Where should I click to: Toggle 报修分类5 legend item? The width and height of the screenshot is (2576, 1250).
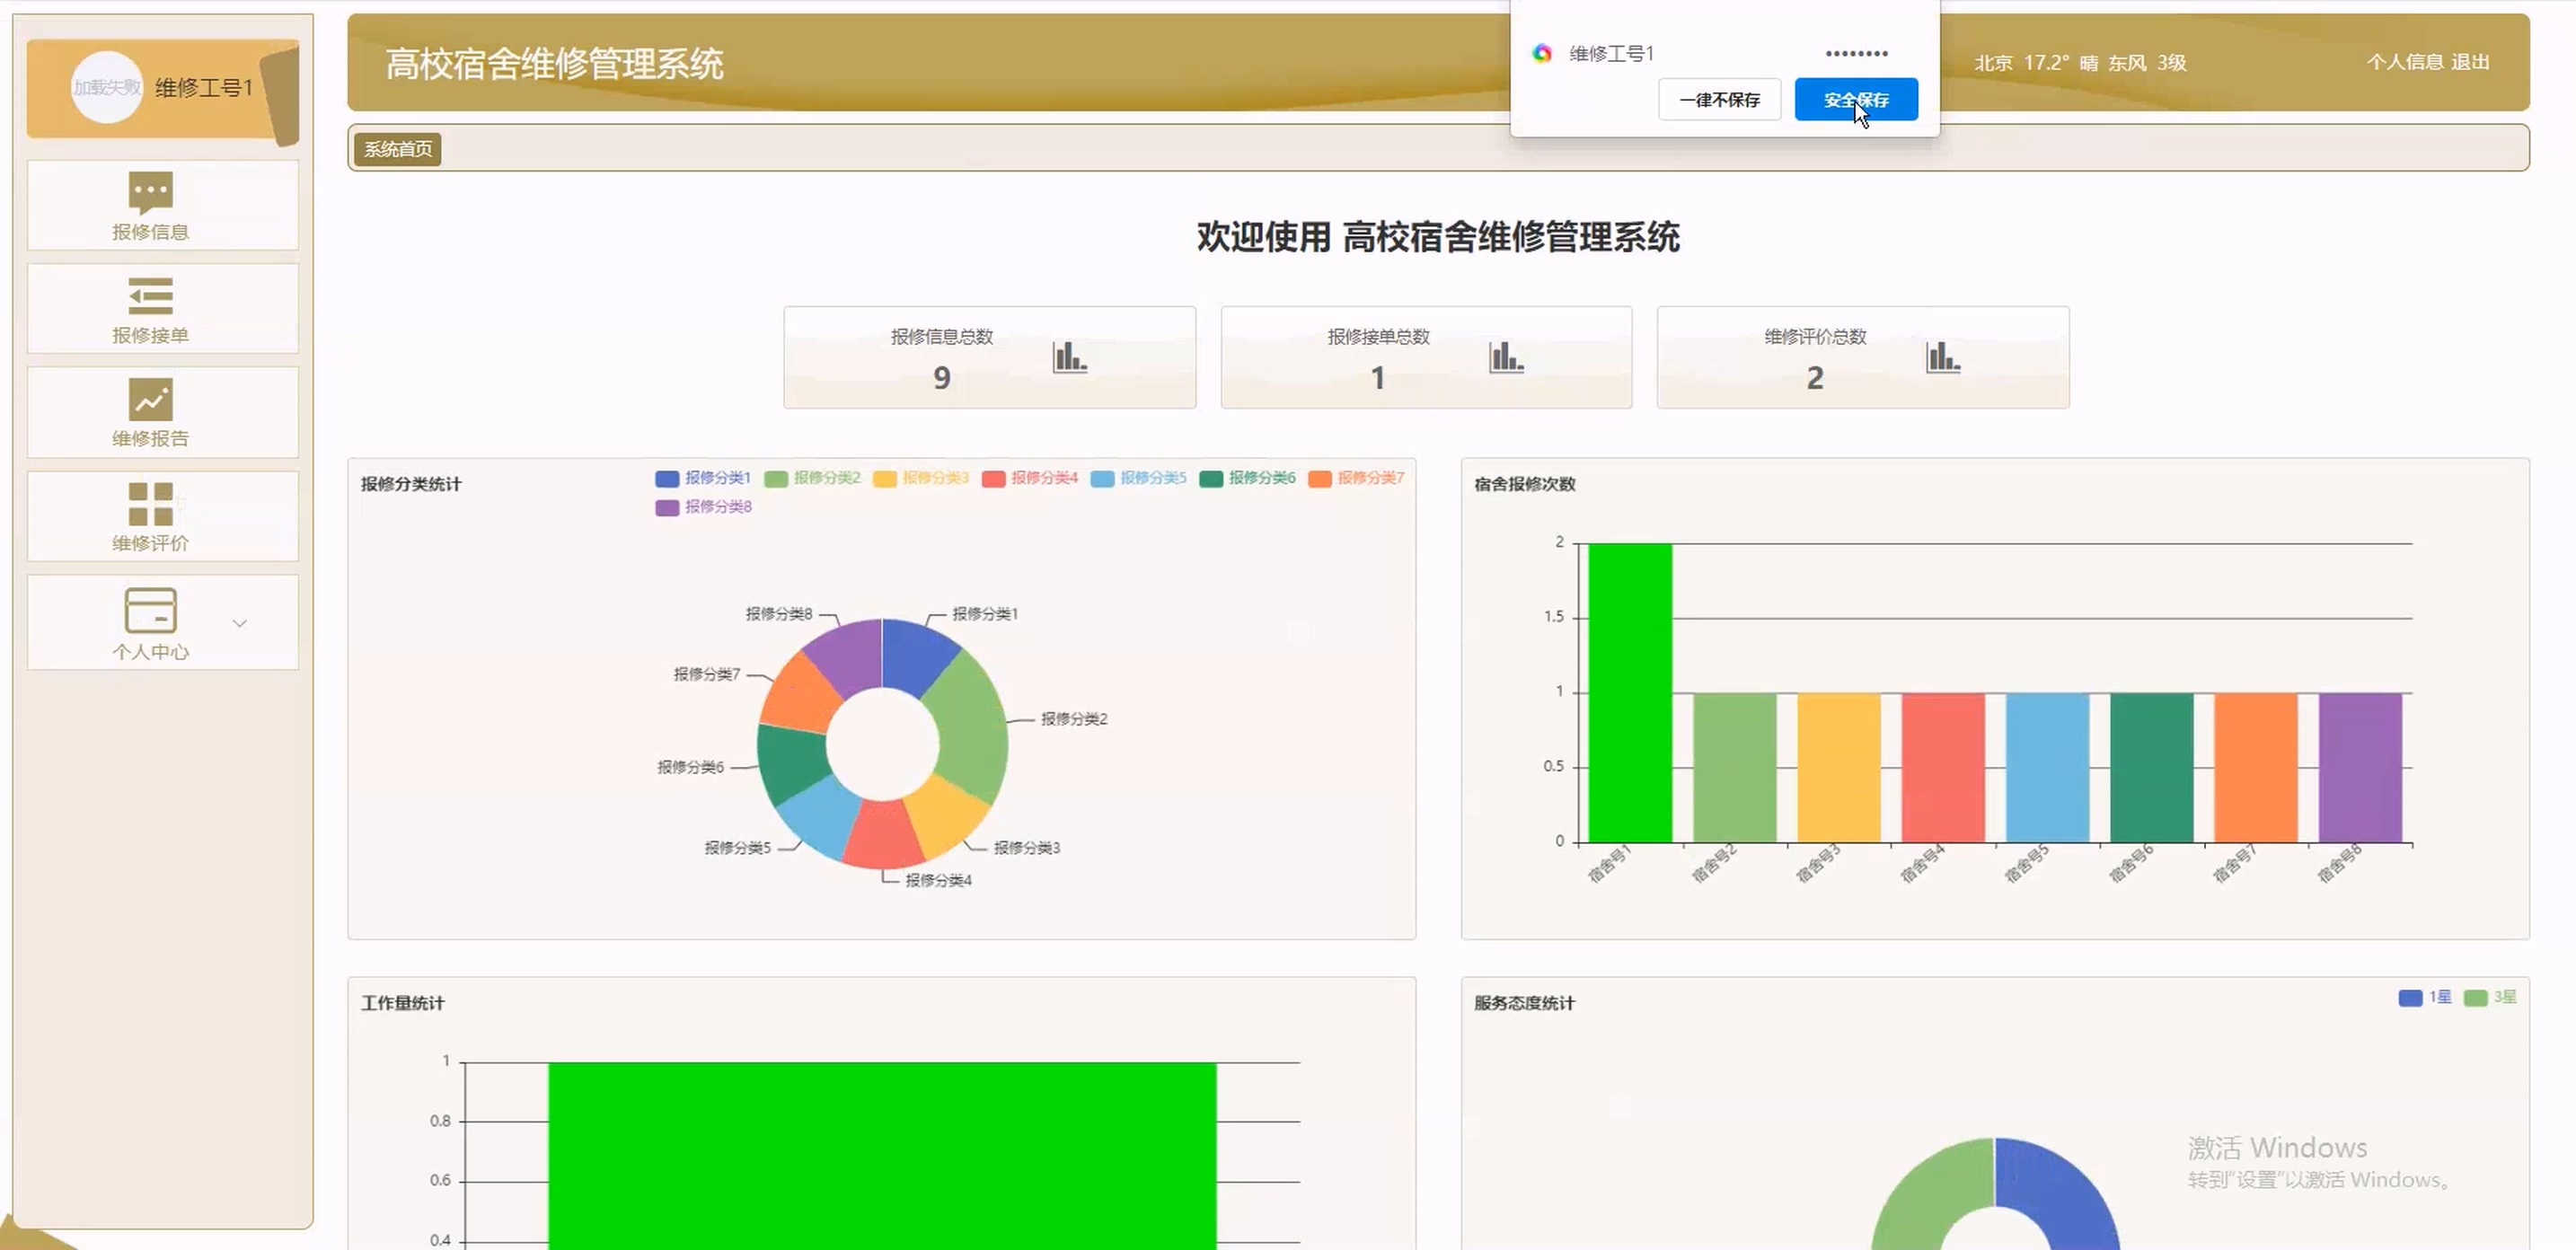[x=1139, y=478]
